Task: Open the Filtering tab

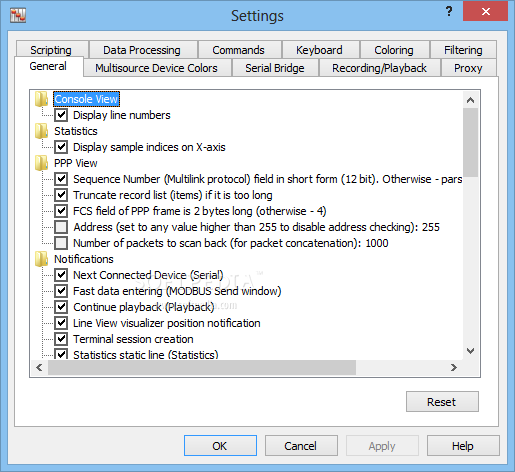Action: [463, 50]
